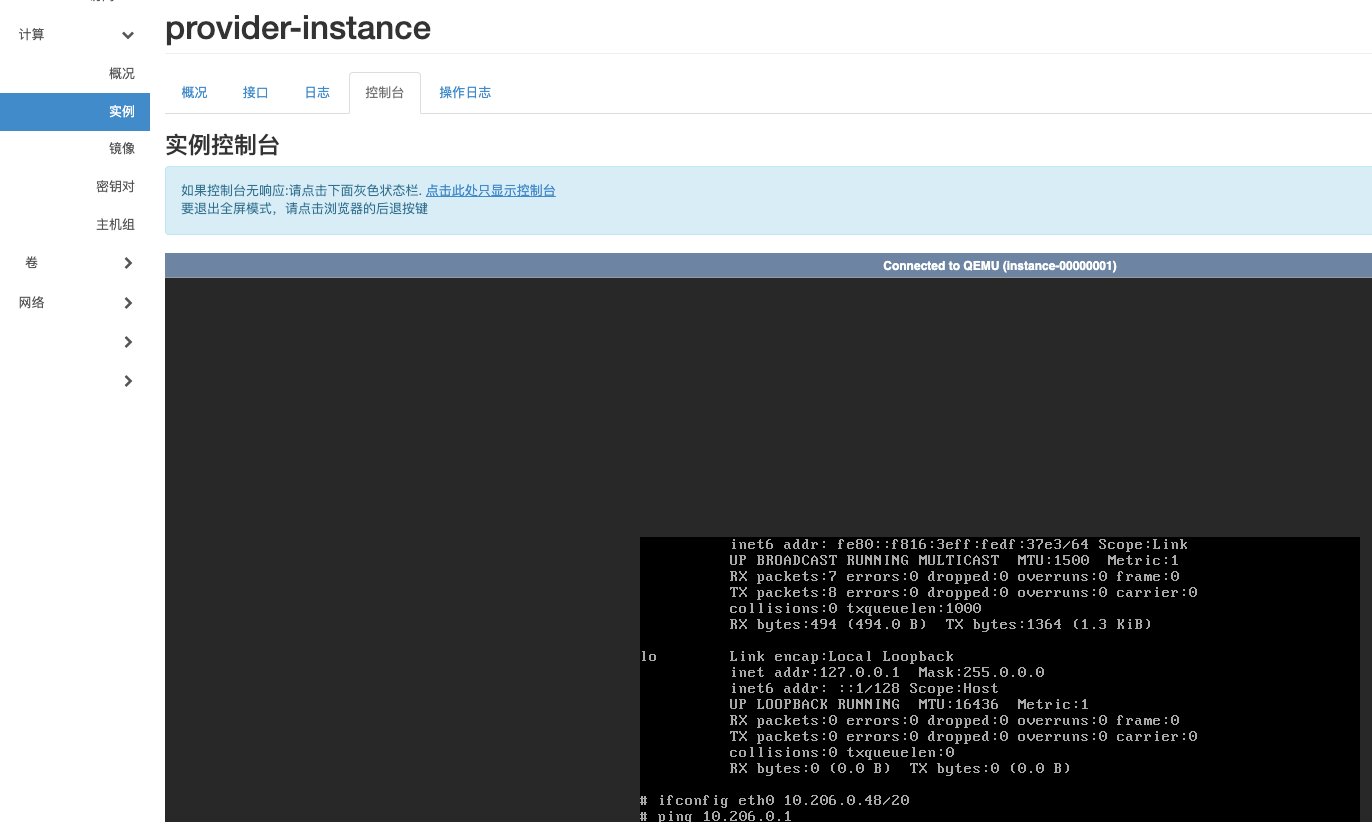Select the highlighted 实例 sidebar item
The height and width of the screenshot is (822, 1372).
75,112
